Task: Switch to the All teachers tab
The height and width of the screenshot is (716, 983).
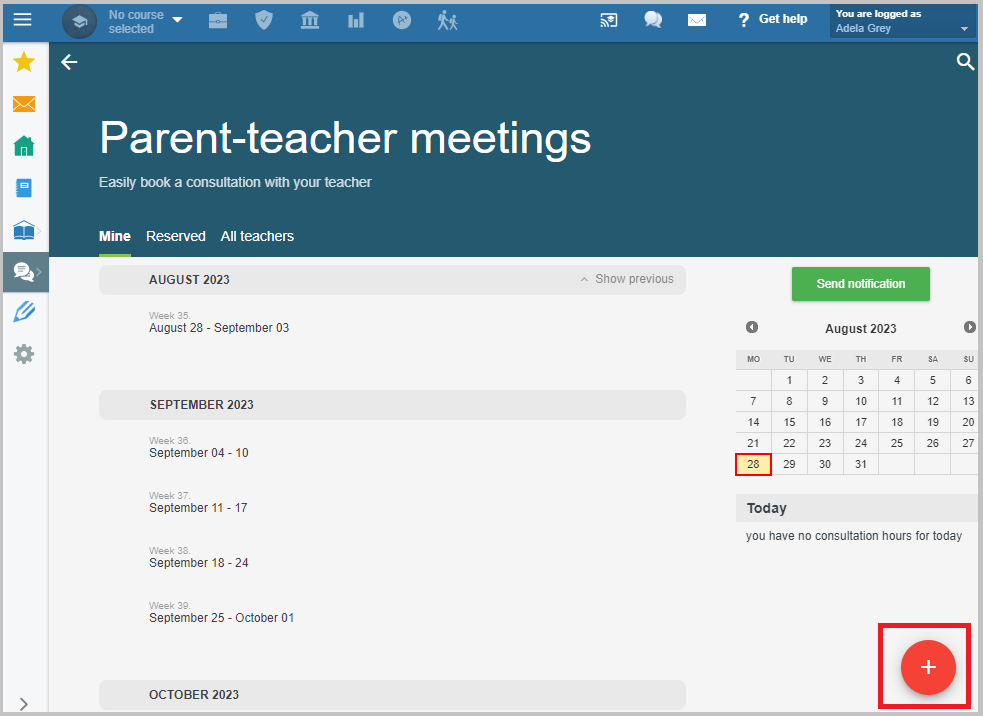Action: pos(257,236)
